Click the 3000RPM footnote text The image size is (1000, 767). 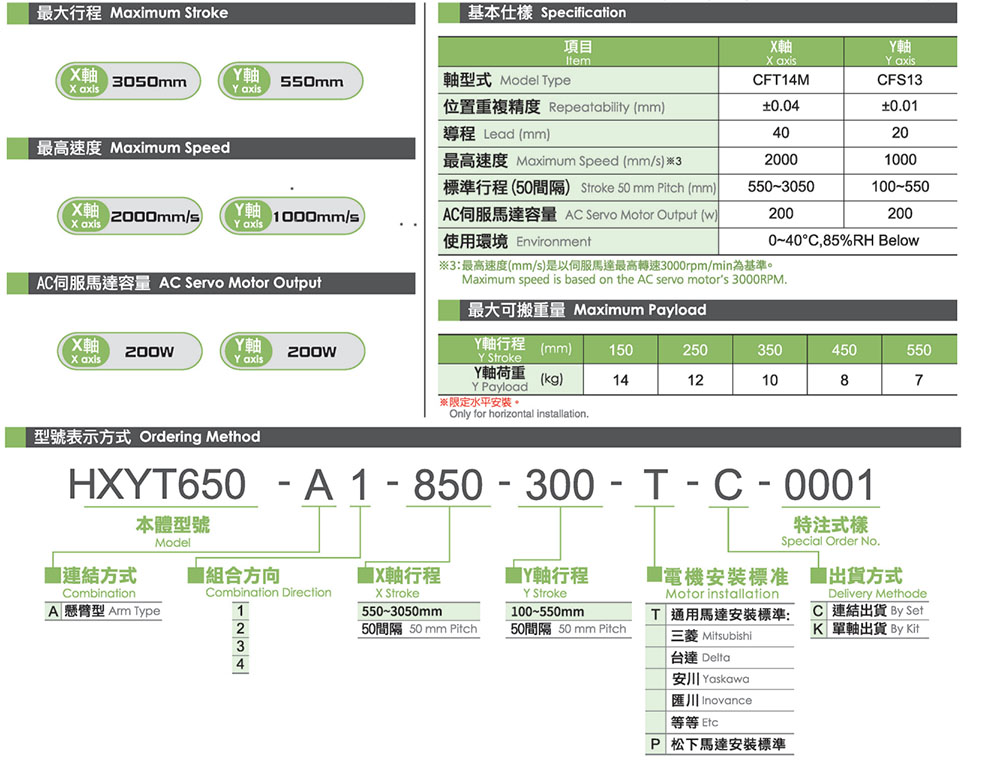coord(624,280)
